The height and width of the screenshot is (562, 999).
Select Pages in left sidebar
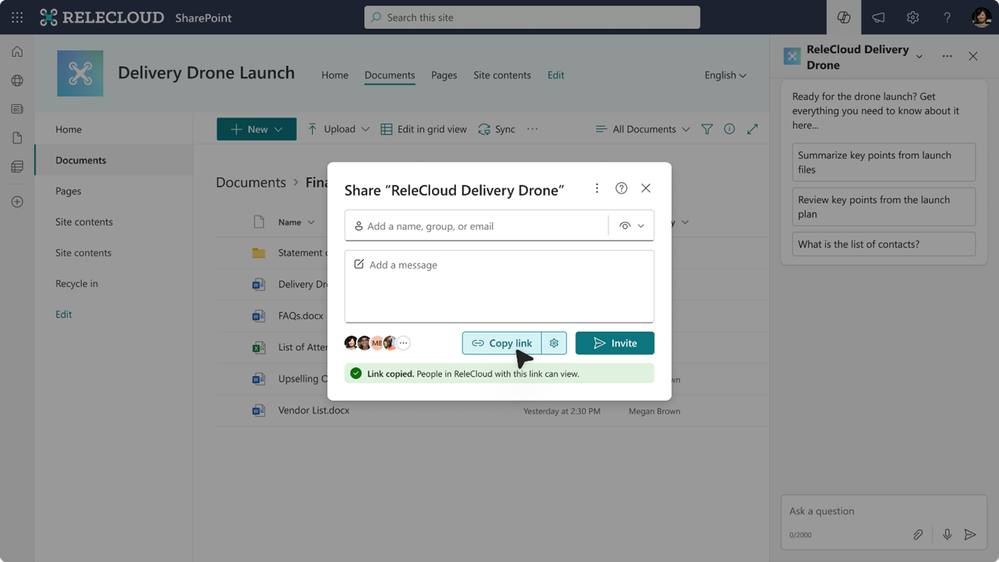pyautogui.click(x=114, y=191)
